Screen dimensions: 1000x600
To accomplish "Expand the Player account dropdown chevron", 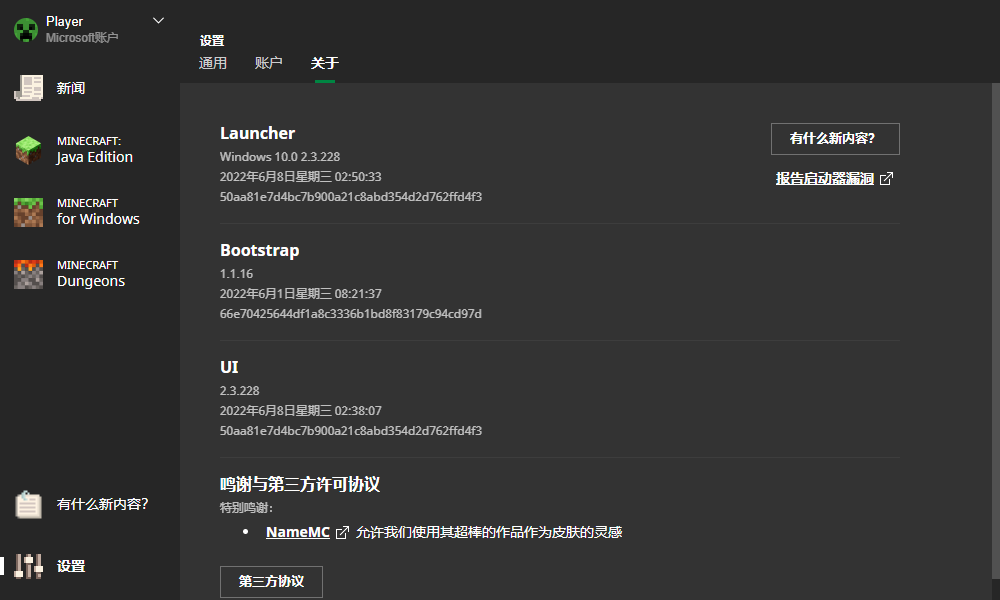I will pos(158,21).
